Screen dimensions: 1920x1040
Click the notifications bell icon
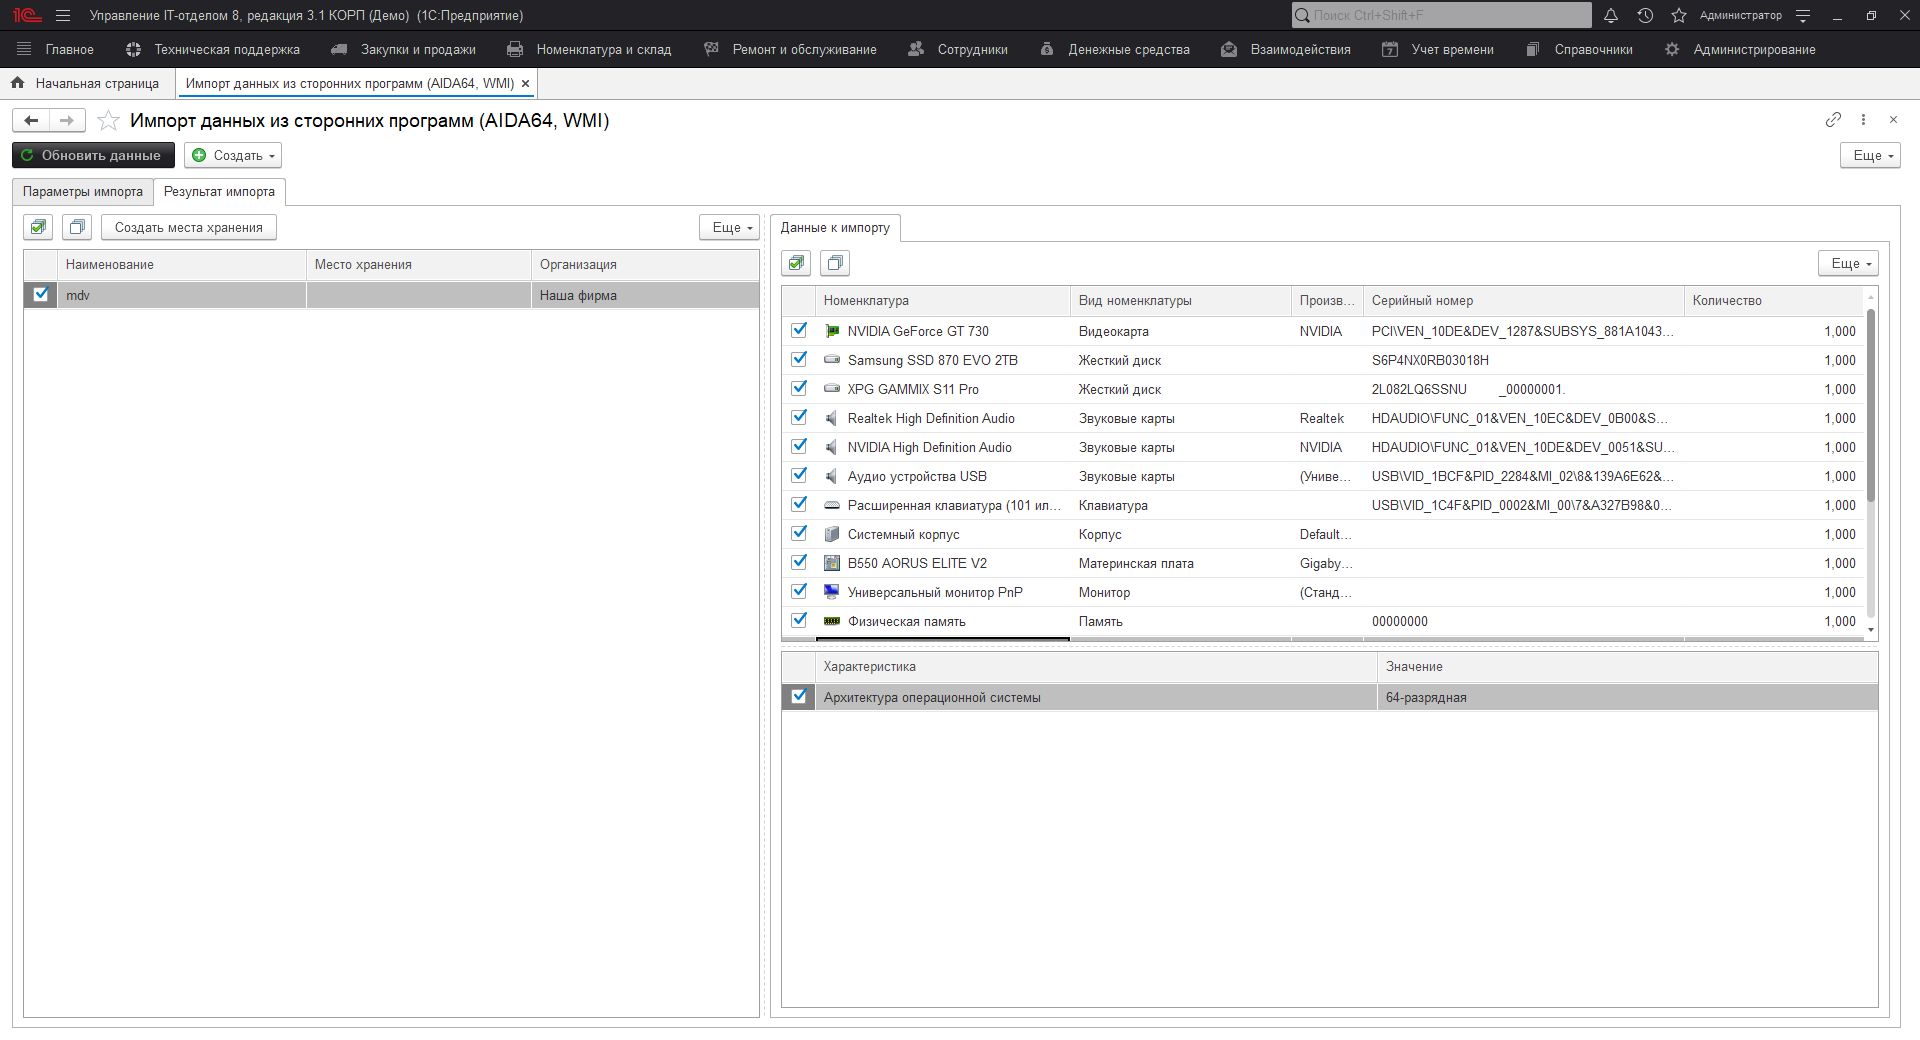[x=1611, y=15]
